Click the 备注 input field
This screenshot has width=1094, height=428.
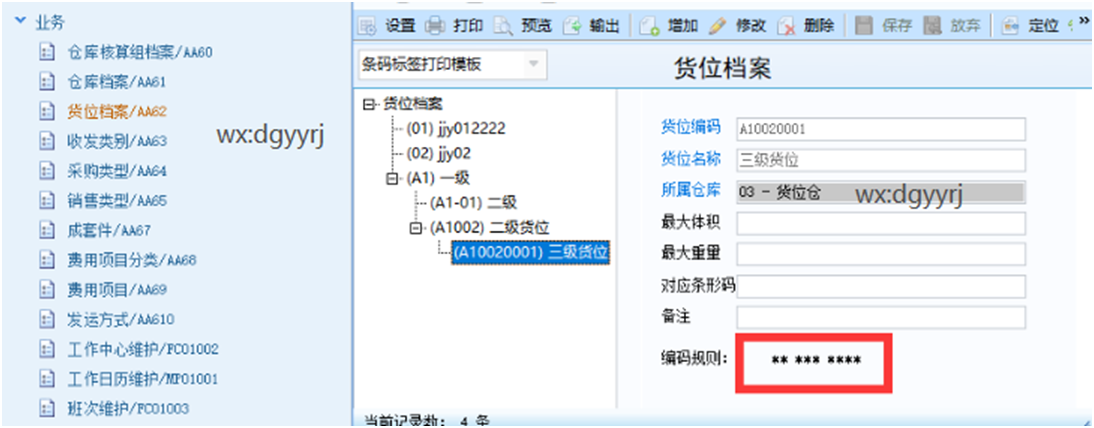point(881,317)
